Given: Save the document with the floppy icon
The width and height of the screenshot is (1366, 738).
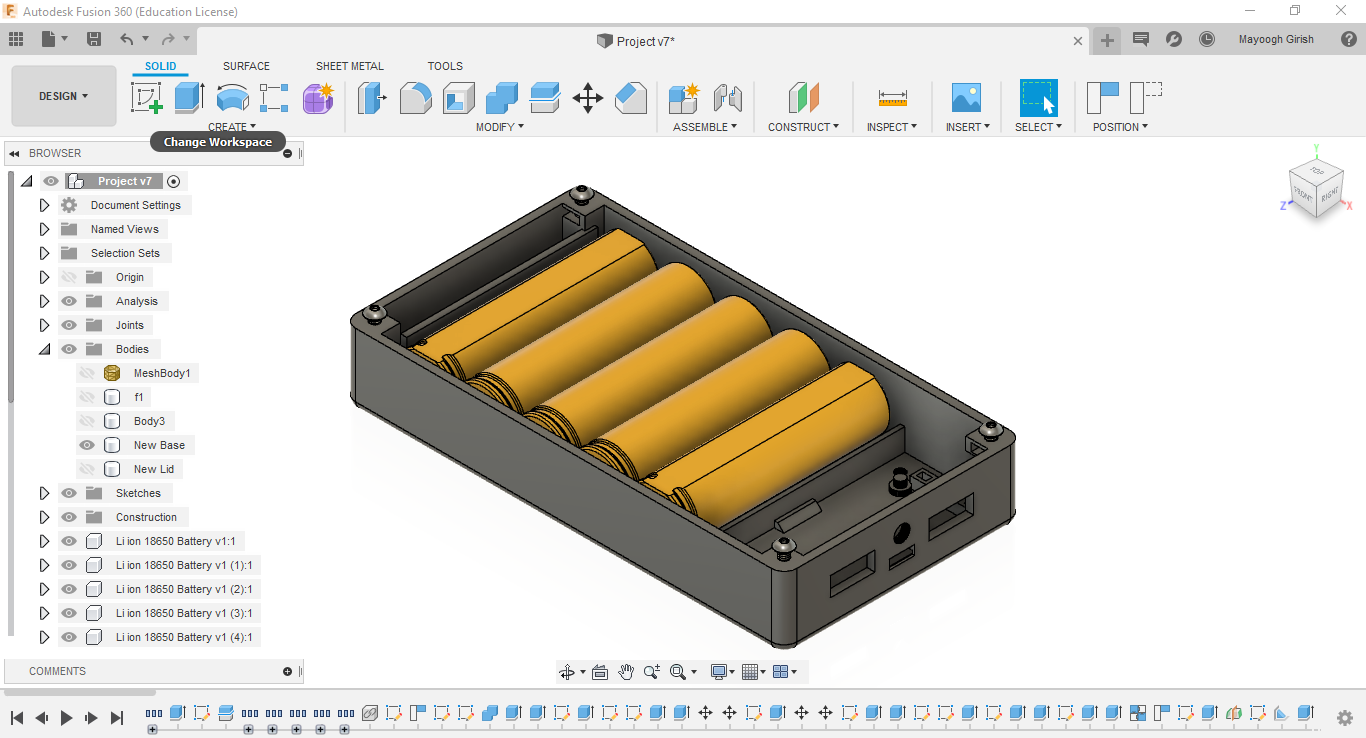Looking at the screenshot, I should click(94, 39).
